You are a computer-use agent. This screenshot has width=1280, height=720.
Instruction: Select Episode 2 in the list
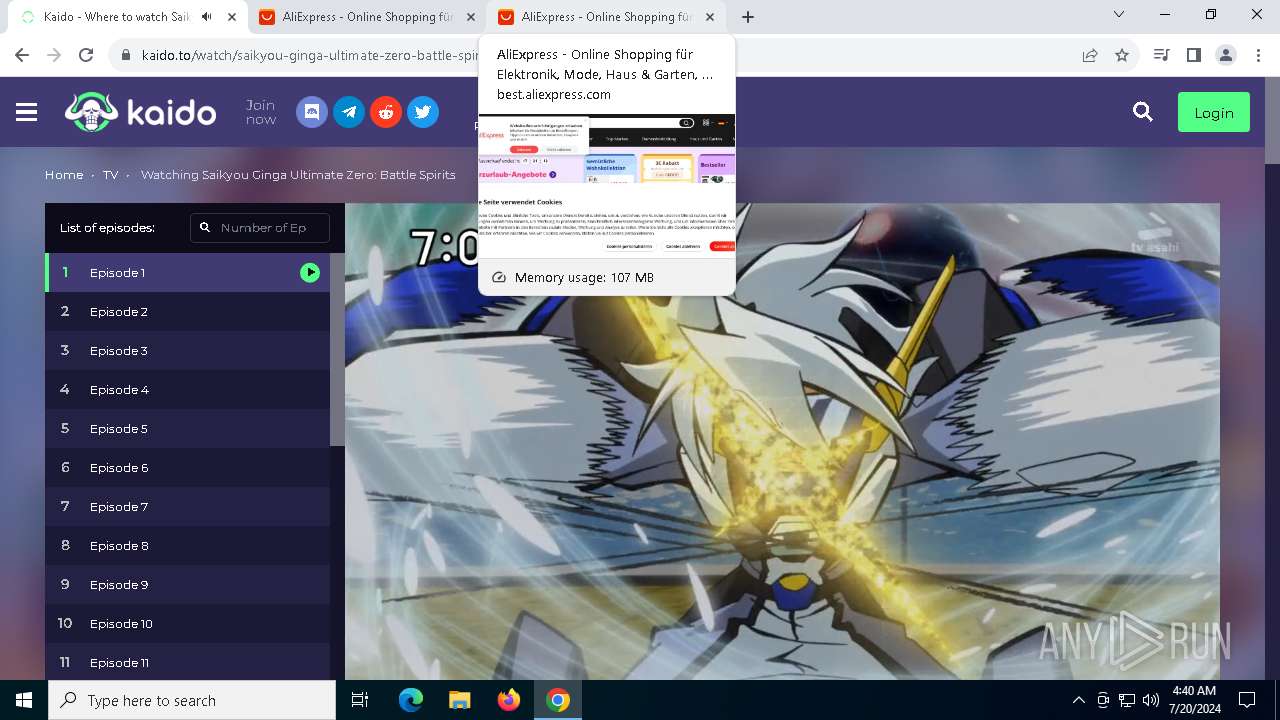tap(187, 311)
